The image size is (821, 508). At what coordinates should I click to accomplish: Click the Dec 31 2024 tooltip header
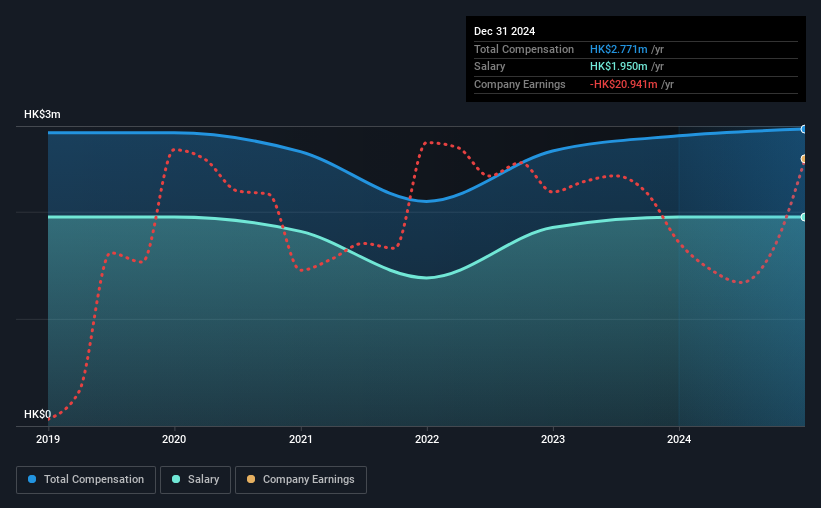[504, 31]
